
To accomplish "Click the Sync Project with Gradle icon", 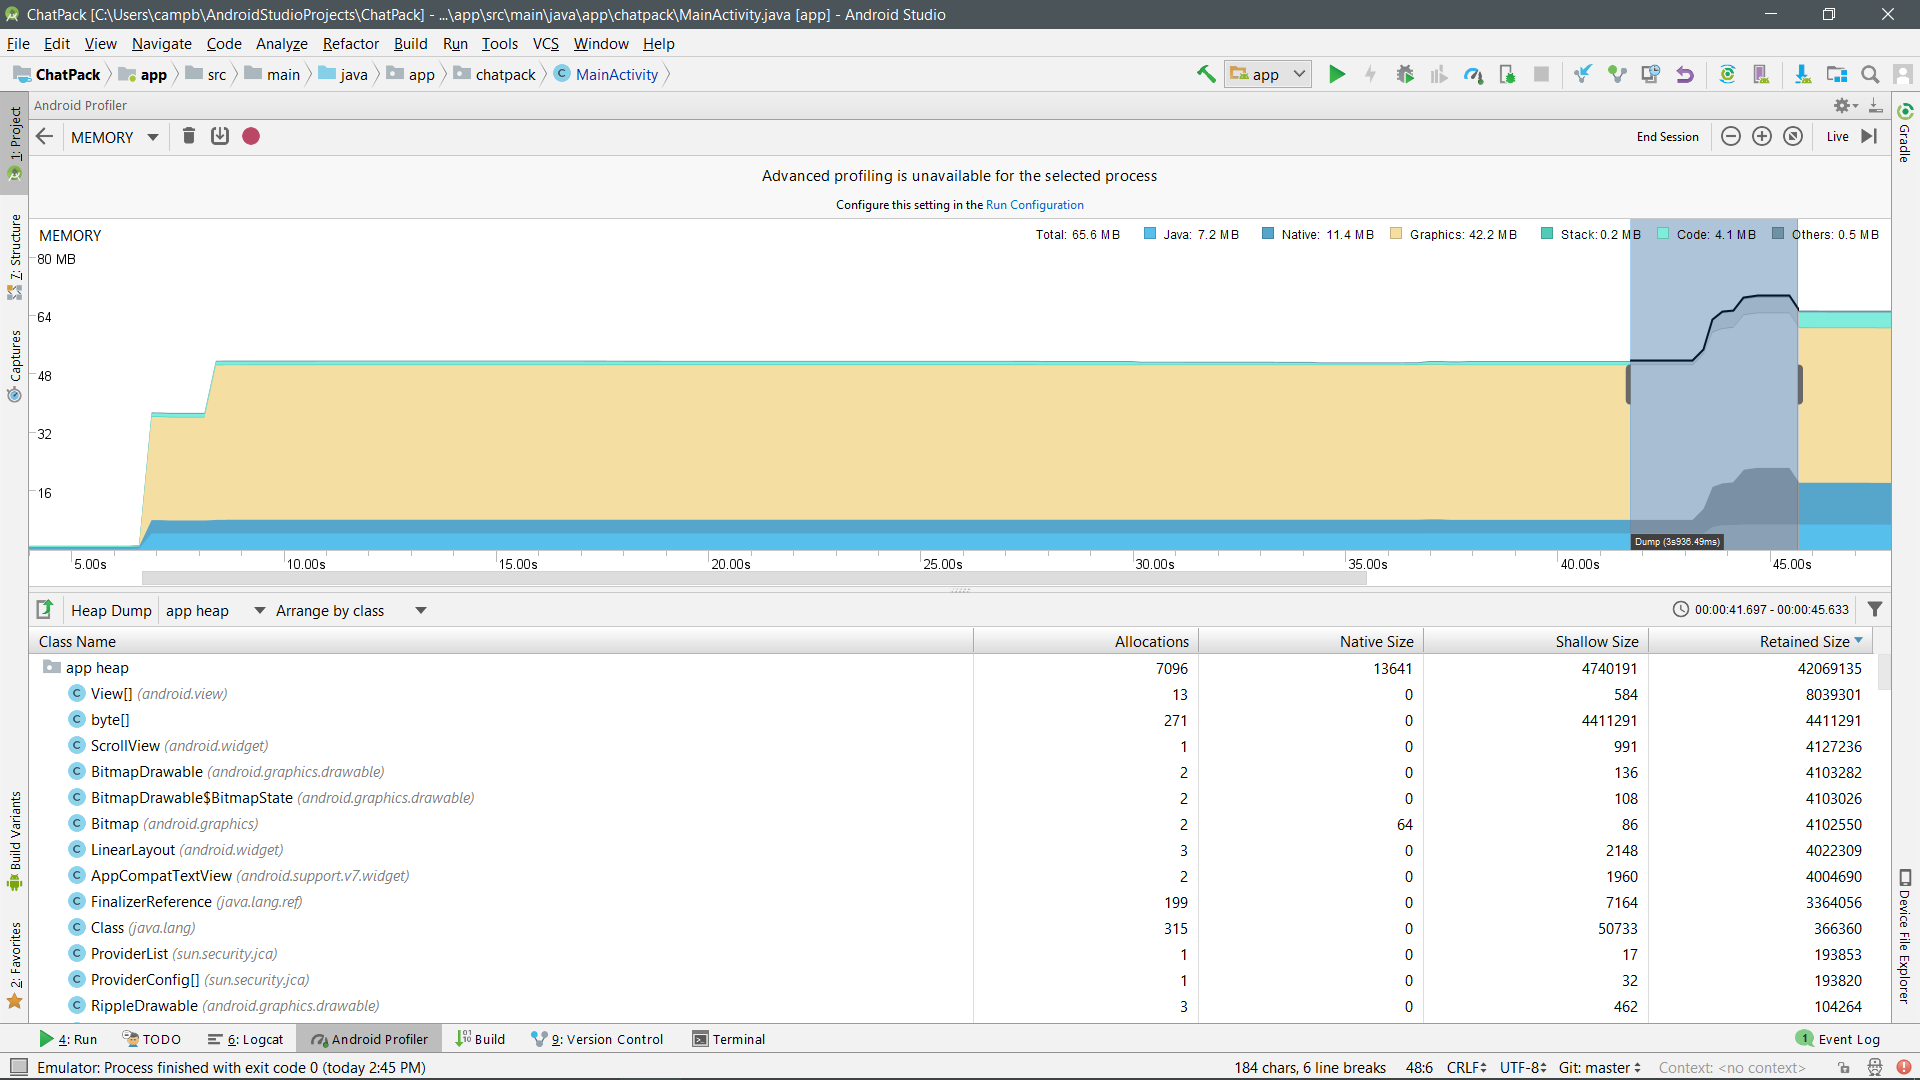I will tap(1727, 74).
